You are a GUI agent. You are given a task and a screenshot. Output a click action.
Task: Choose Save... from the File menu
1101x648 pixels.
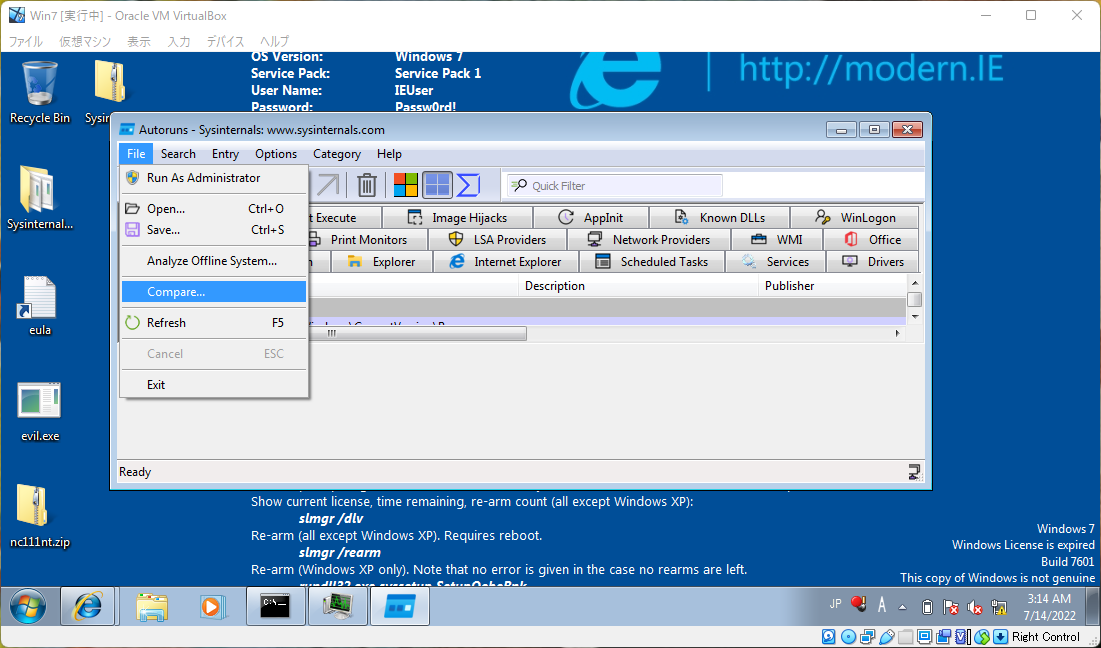click(x=214, y=230)
